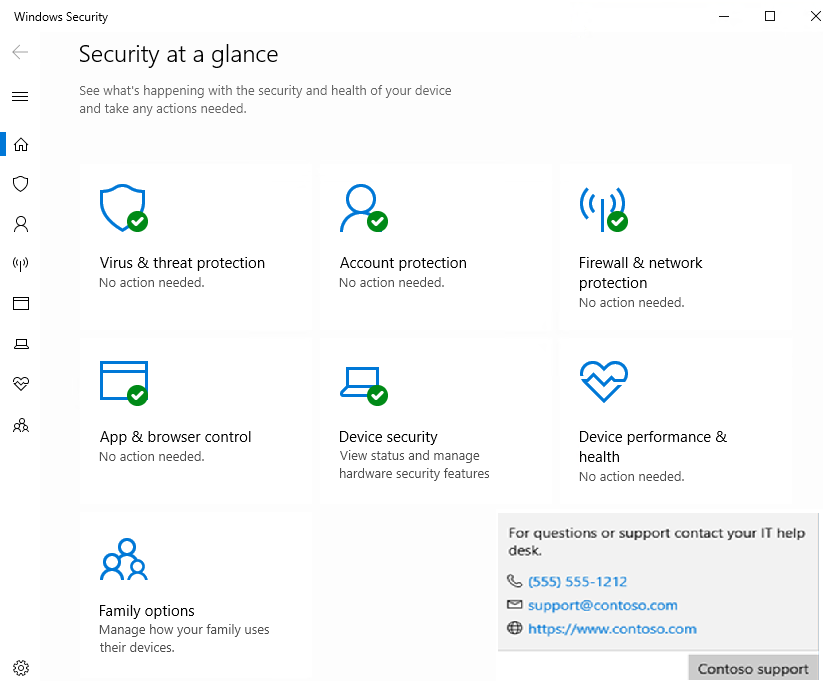Screen dimensions: 823x681
Task: Select the Device performance & health heart icon
Action: point(20,384)
